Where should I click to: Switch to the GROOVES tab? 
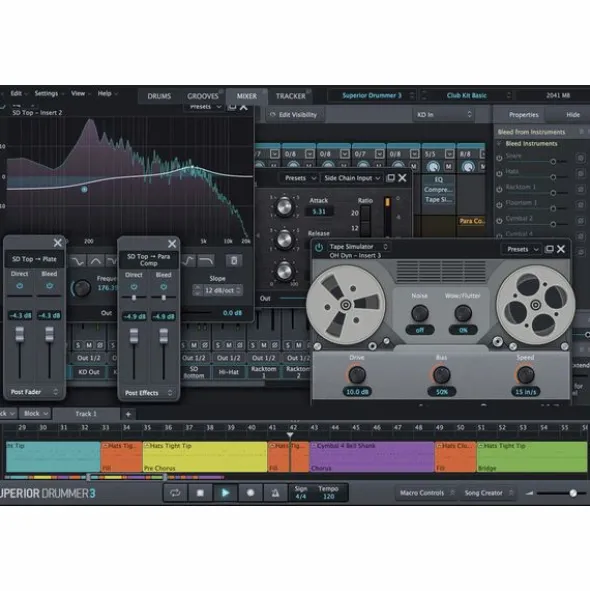203,96
